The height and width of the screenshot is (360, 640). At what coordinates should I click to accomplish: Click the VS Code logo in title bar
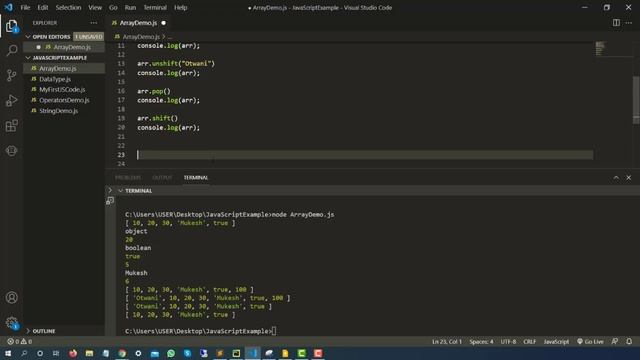[x=8, y=7]
